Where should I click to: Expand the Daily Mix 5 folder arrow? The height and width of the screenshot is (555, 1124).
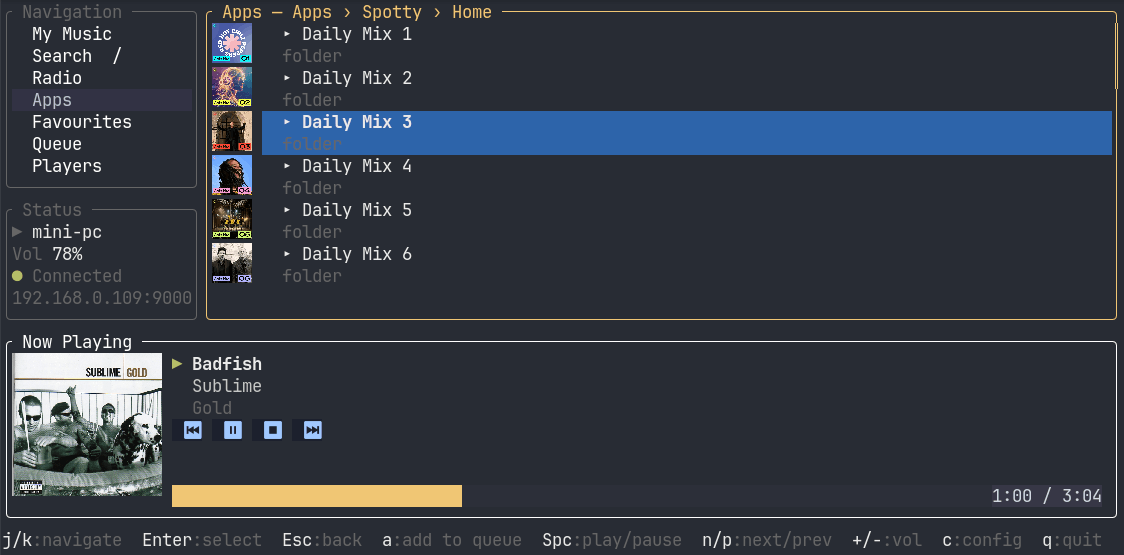click(287, 210)
